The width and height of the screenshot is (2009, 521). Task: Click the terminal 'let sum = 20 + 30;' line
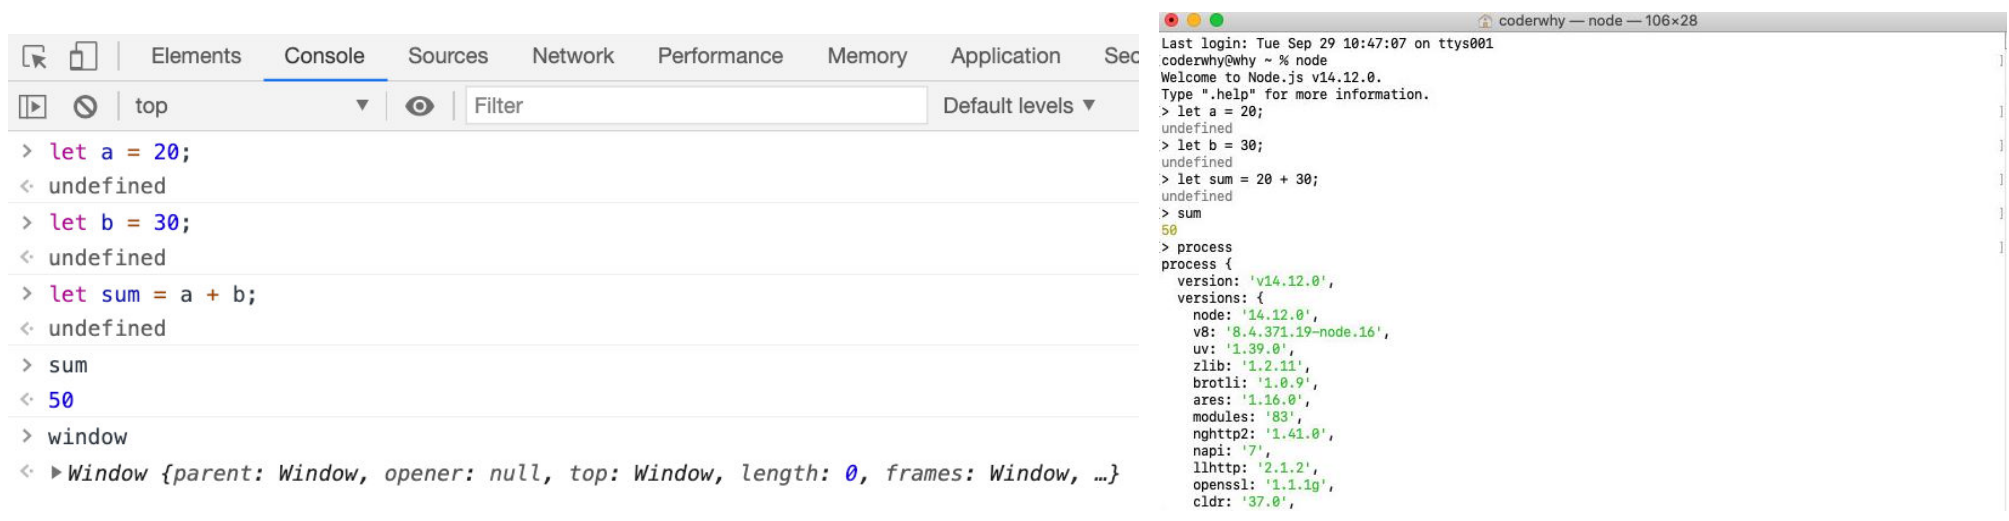[x=1247, y=179]
